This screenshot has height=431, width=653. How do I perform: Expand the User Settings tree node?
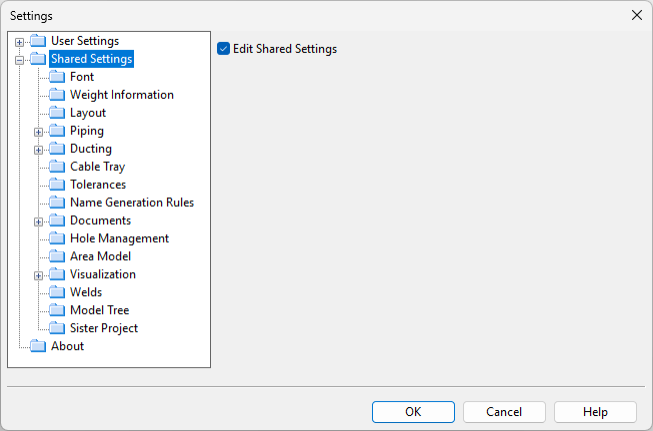pos(20,41)
